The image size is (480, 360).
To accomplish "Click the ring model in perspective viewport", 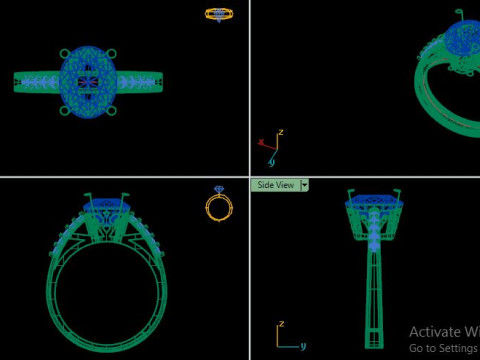I will [448, 73].
